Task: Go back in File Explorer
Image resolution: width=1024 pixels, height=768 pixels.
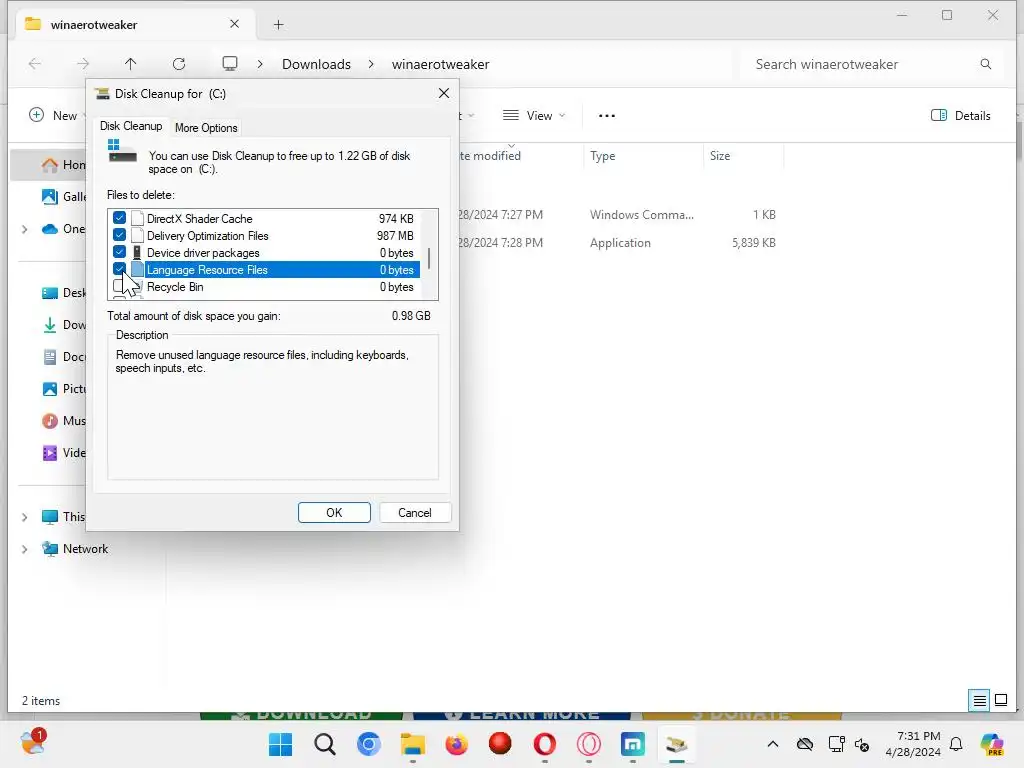Action: (x=35, y=63)
